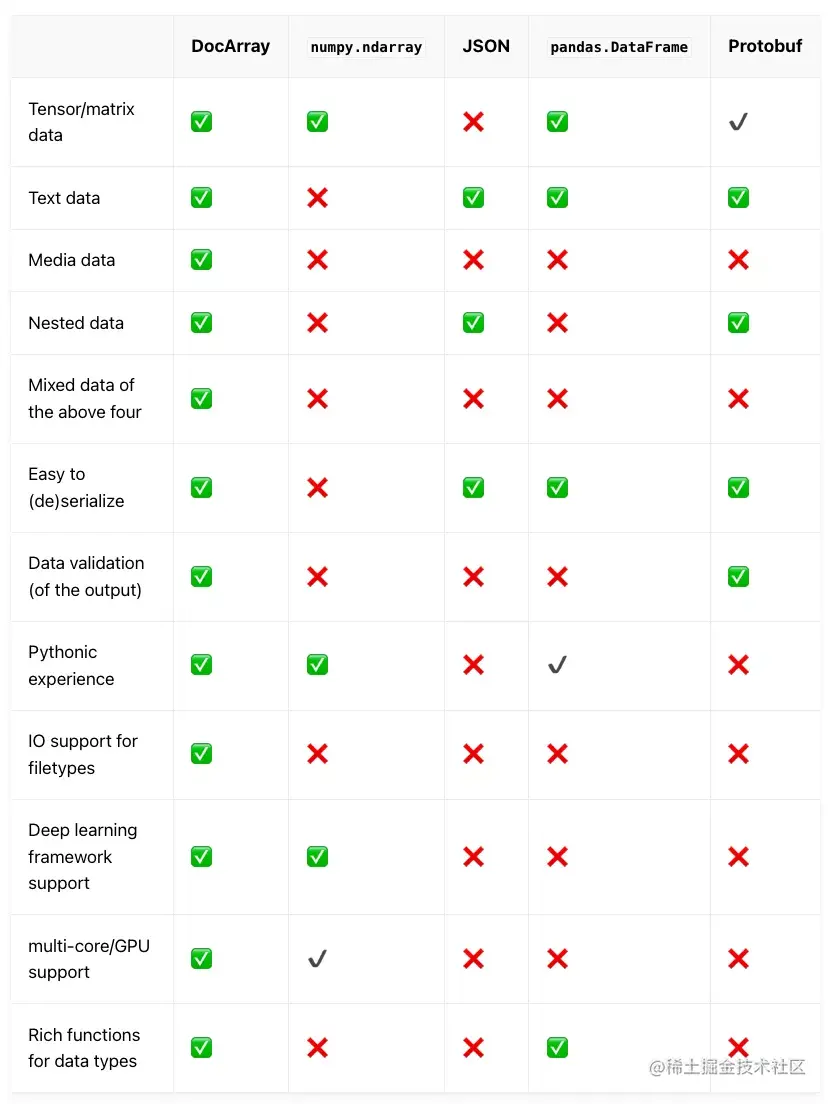
Task: Click the Protobuf column header
Action: pos(765,46)
